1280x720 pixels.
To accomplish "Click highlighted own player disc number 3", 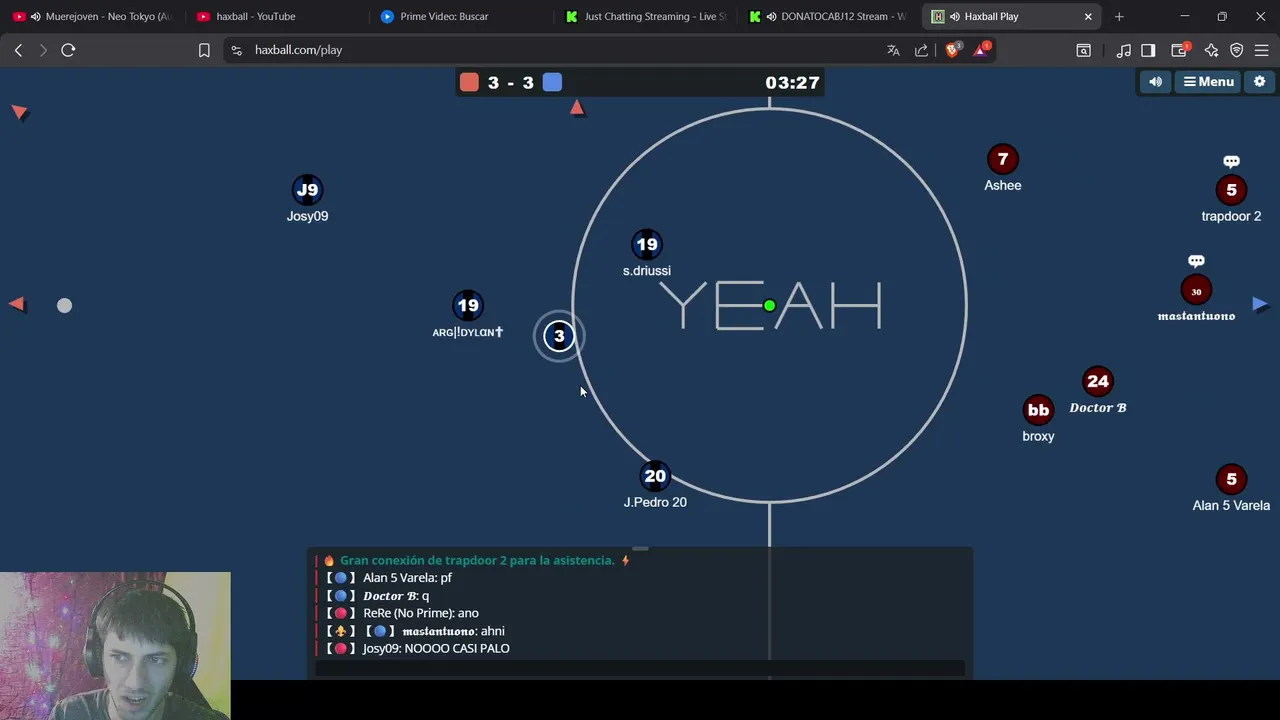I will click(x=559, y=336).
